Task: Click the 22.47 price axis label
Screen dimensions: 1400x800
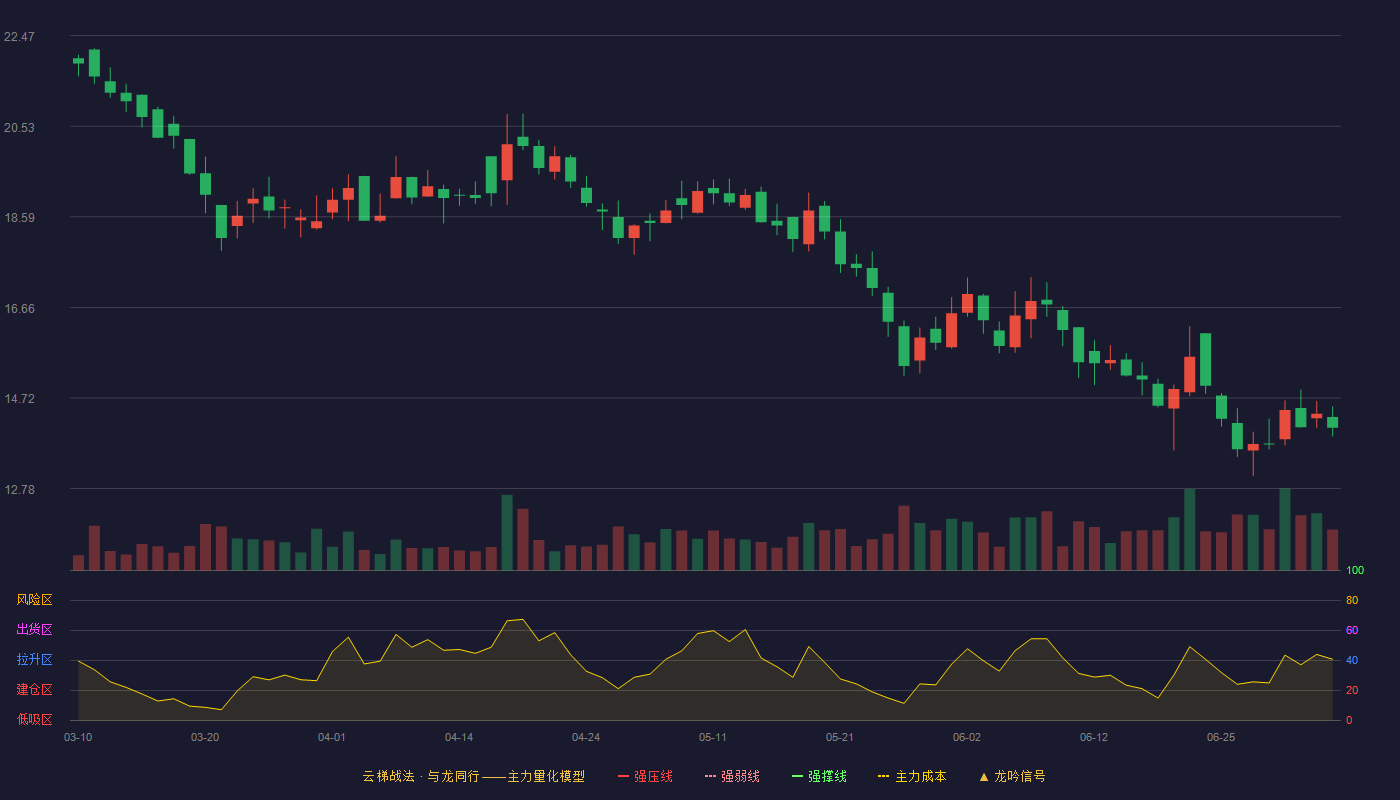Action: (19, 37)
